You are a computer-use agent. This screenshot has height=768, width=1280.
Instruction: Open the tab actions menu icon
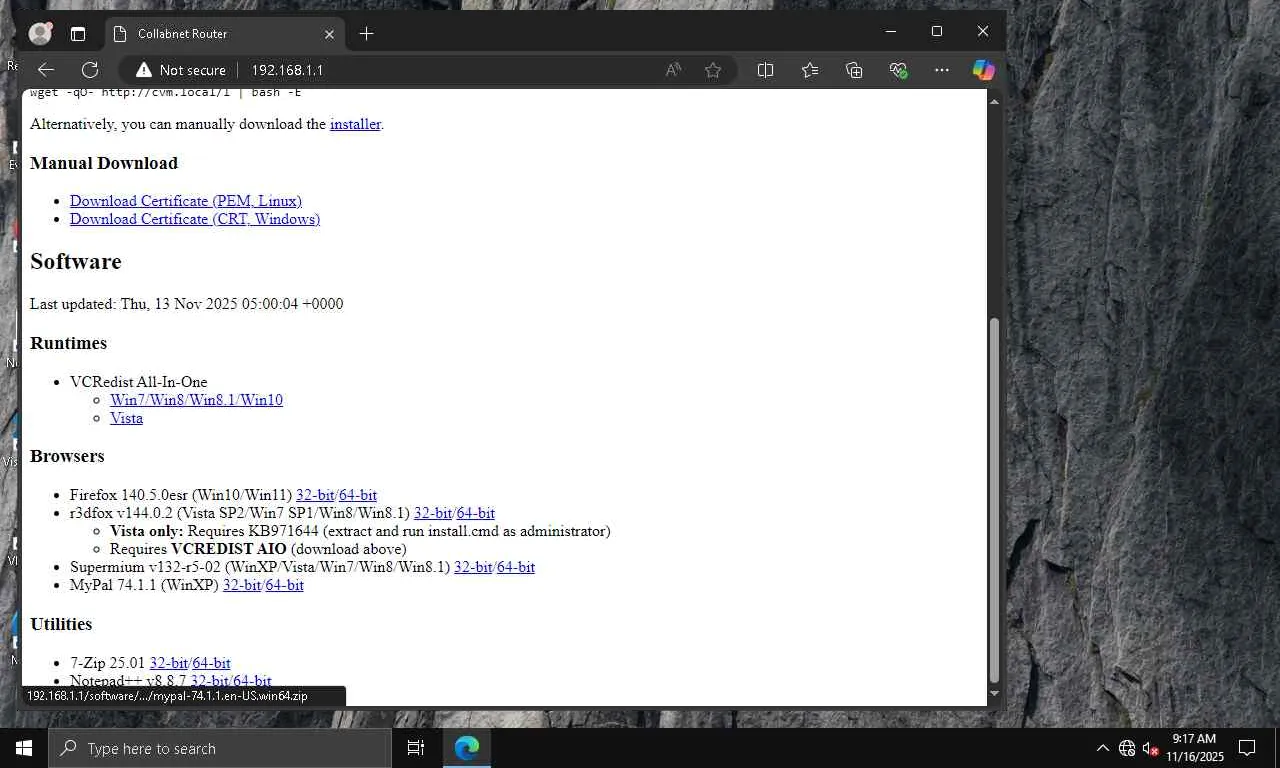(x=78, y=33)
